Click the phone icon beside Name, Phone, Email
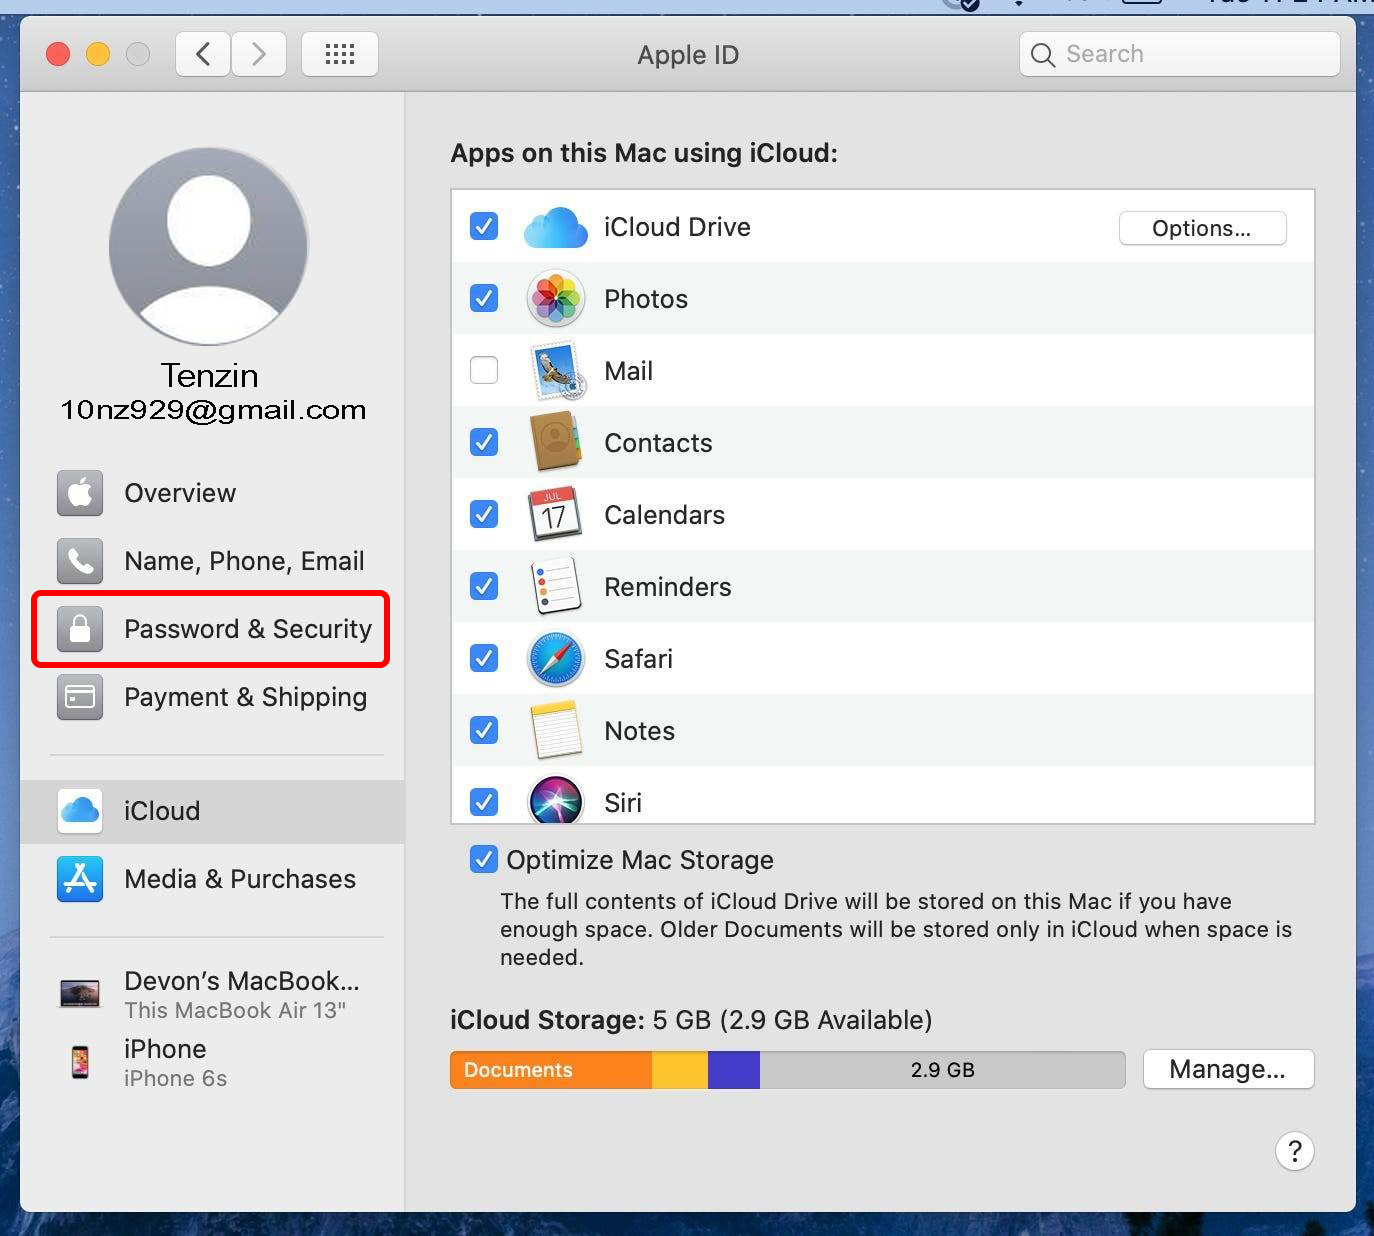Viewport: 1374px width, 1236px height. click(x=80, y=561)
